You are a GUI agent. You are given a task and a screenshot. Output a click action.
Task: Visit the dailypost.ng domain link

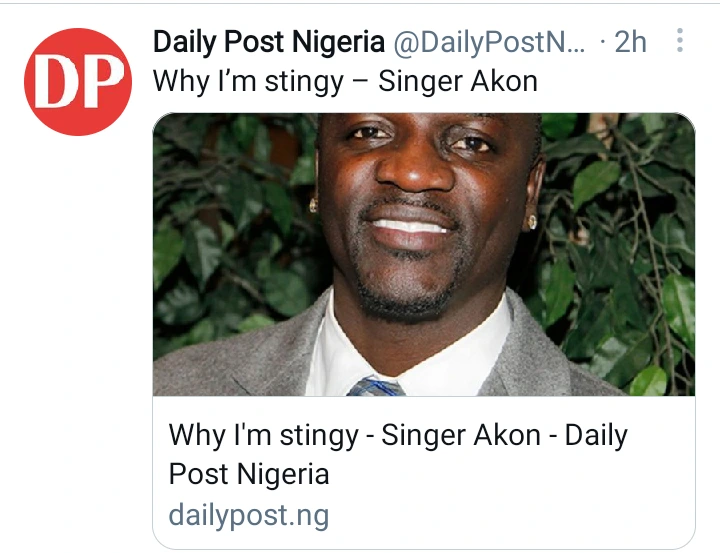click(248, 516)
